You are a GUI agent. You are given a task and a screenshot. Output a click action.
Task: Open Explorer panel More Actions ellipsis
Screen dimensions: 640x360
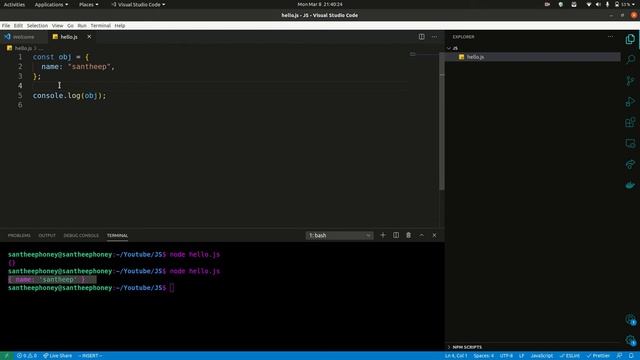pyautogui.click(x=610, y=37)
